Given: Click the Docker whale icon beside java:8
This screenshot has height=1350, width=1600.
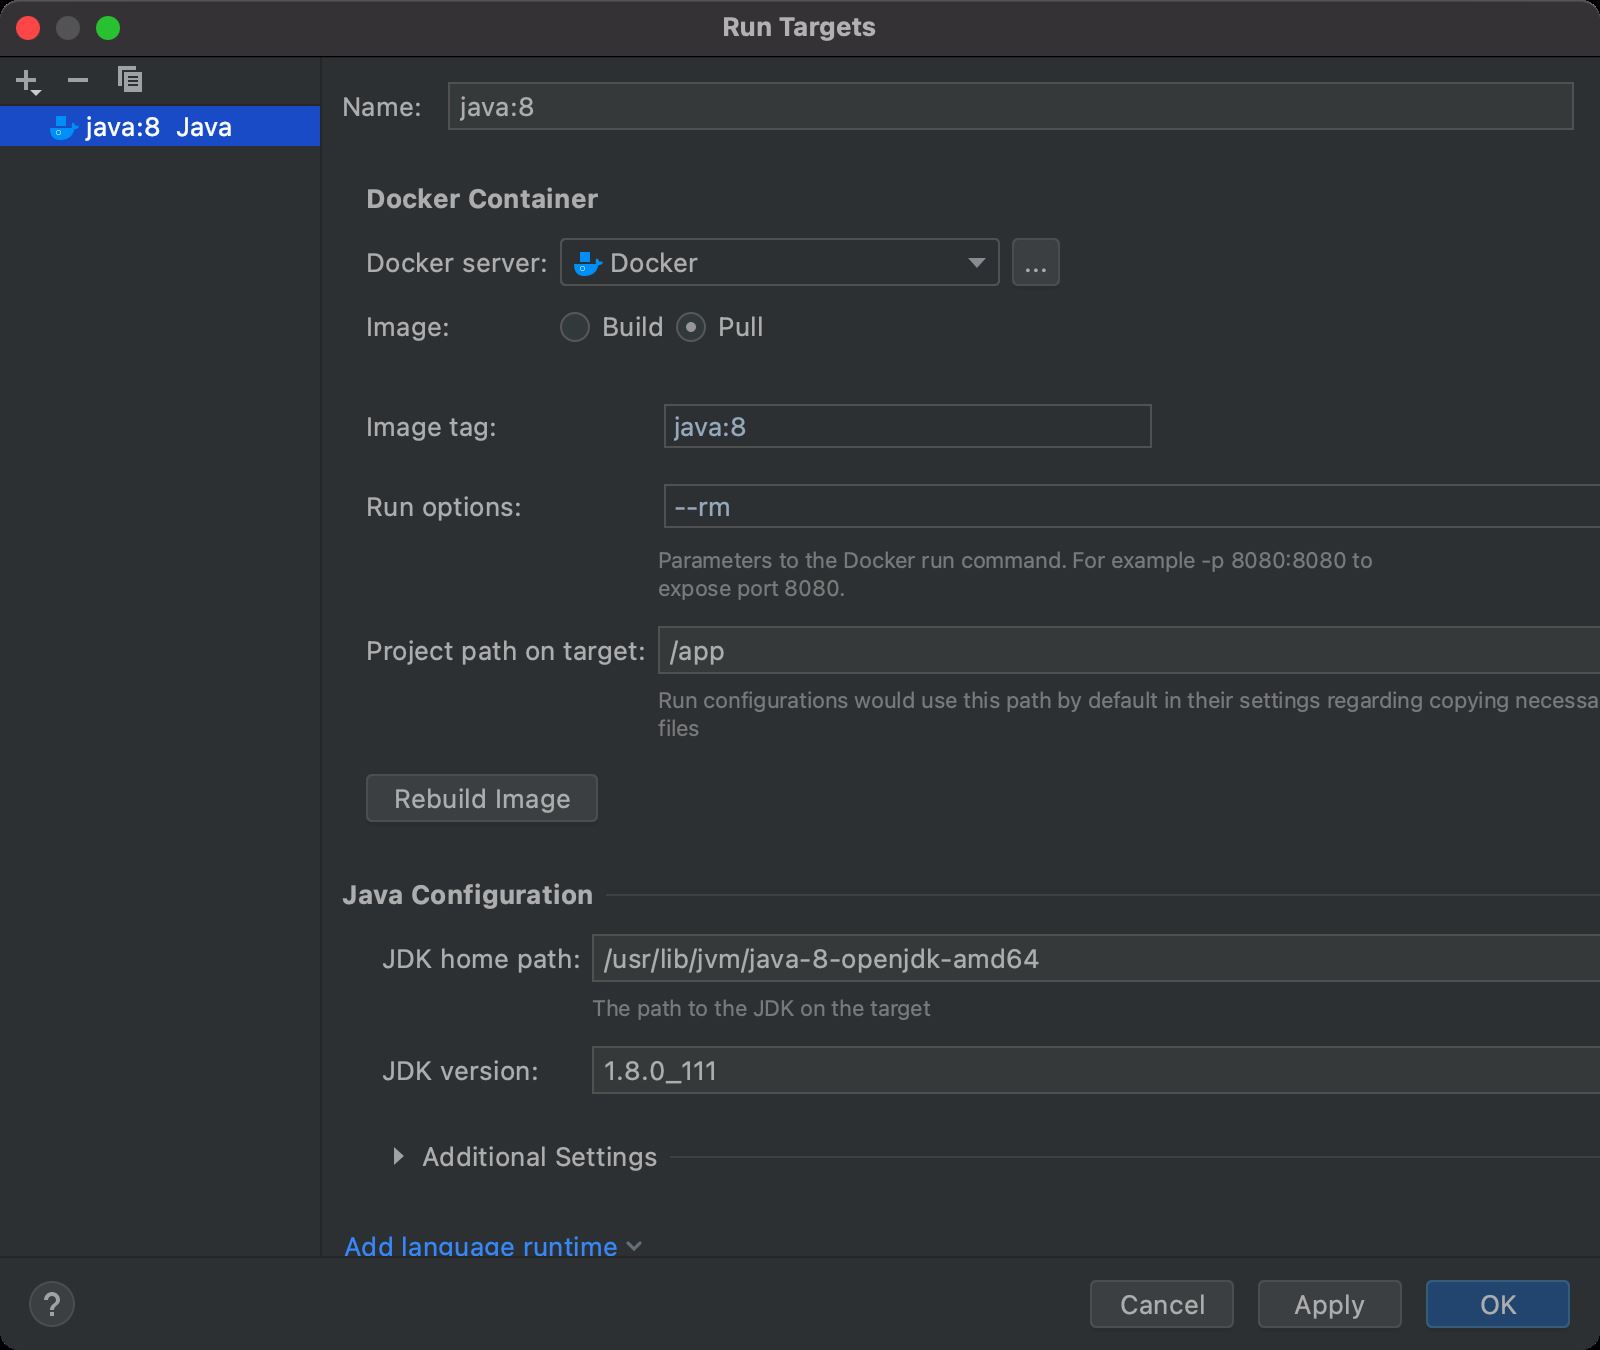Looking at the screenshot, I should [x=64, y=127].
